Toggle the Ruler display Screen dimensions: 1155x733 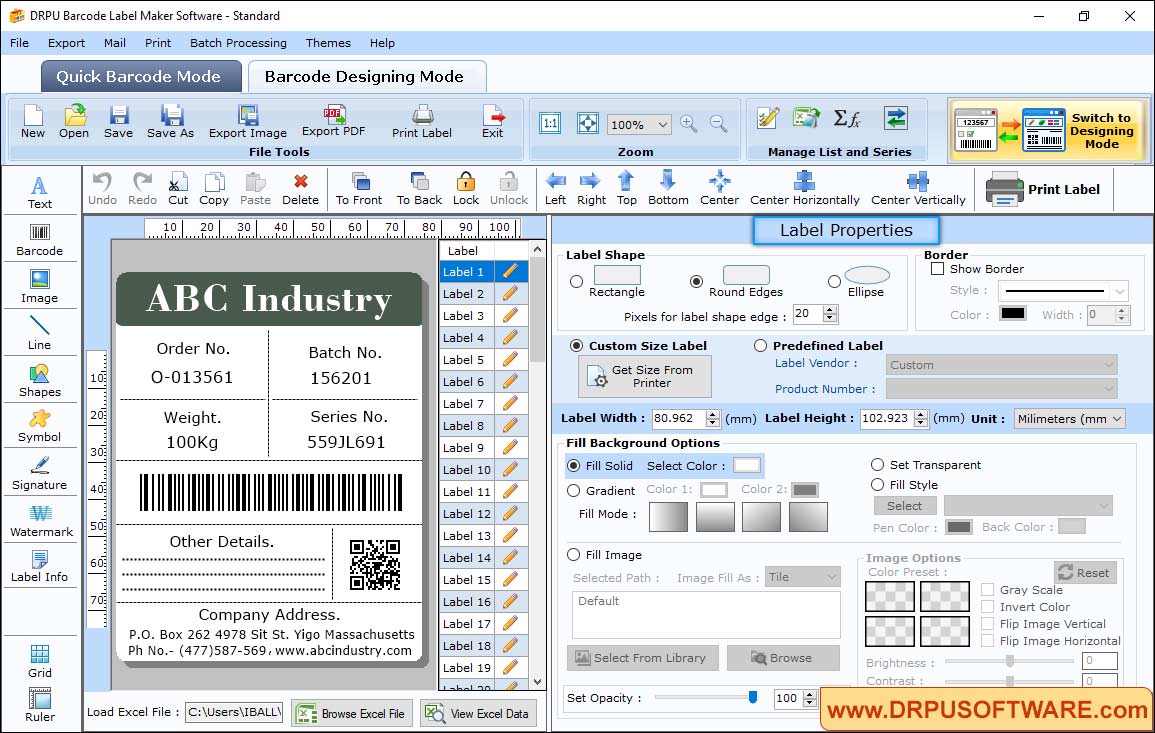pyautogui.click(x=40, y=705)
